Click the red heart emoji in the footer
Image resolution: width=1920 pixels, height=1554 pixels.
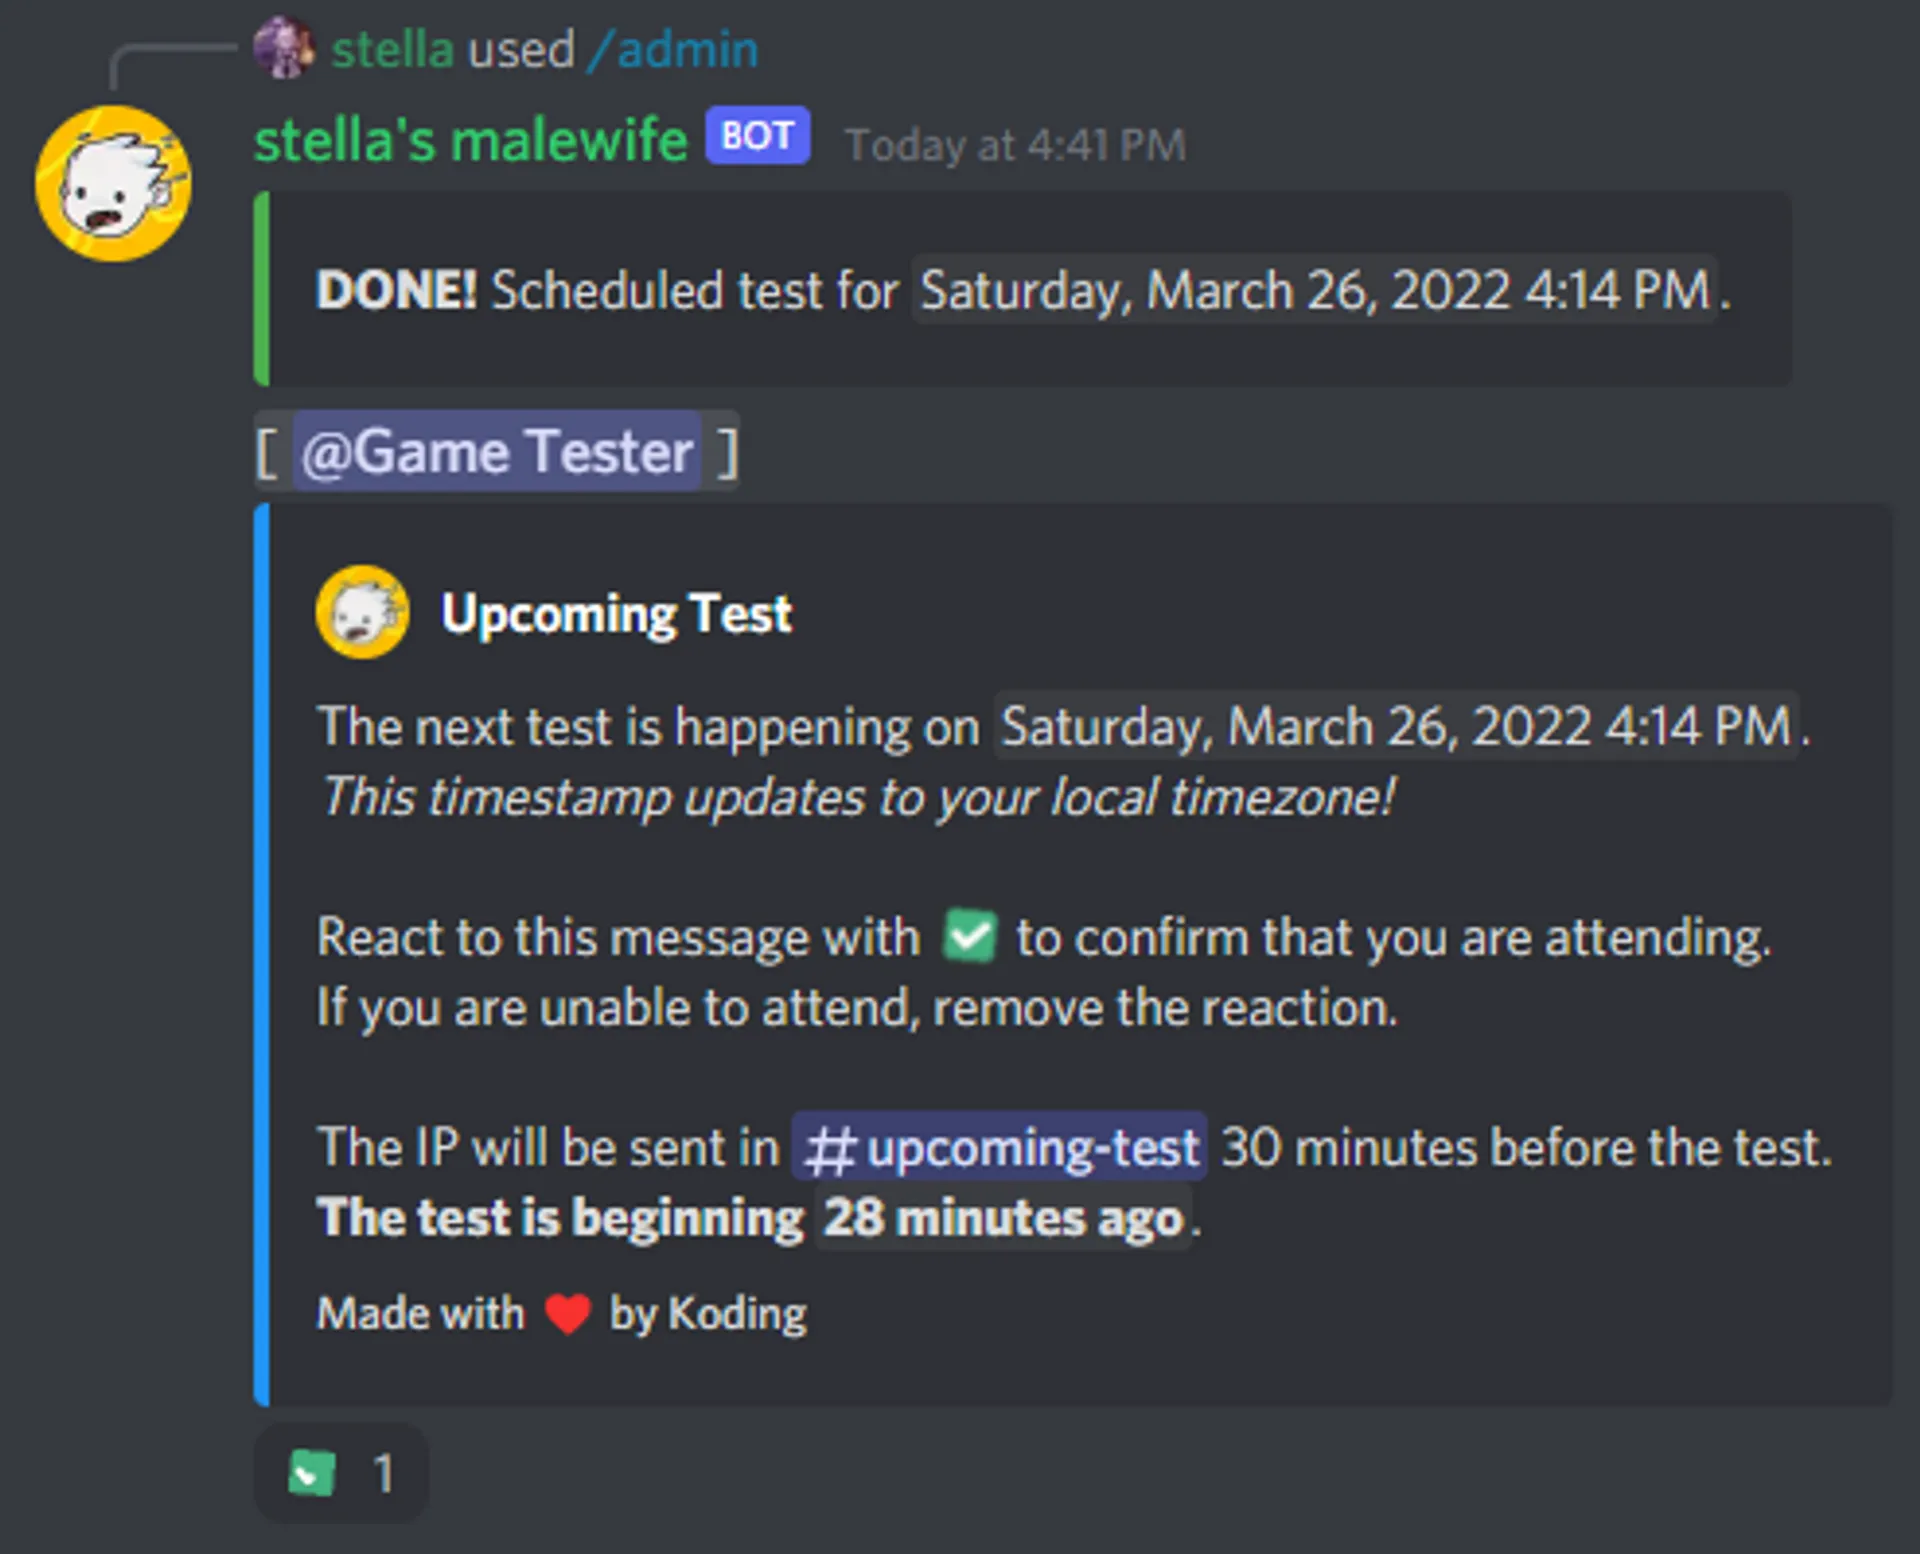pos(567,1313)
